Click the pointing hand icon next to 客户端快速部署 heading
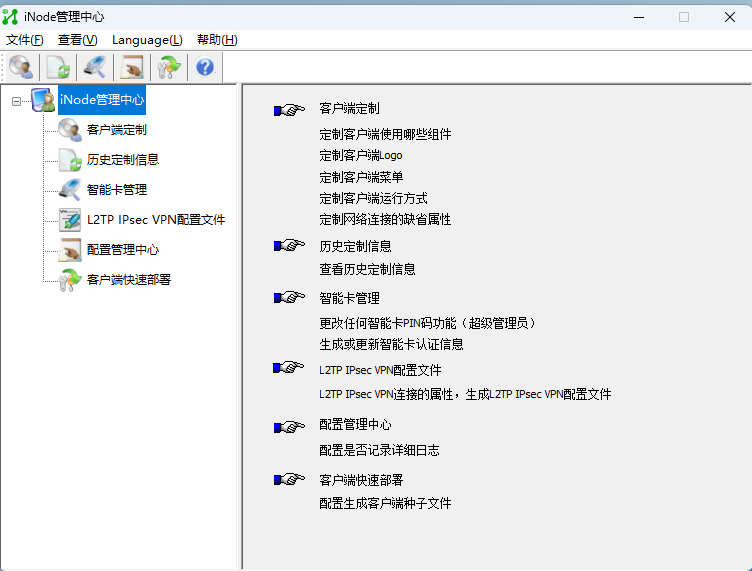This screenshot has height=571, width=752. 289,479
